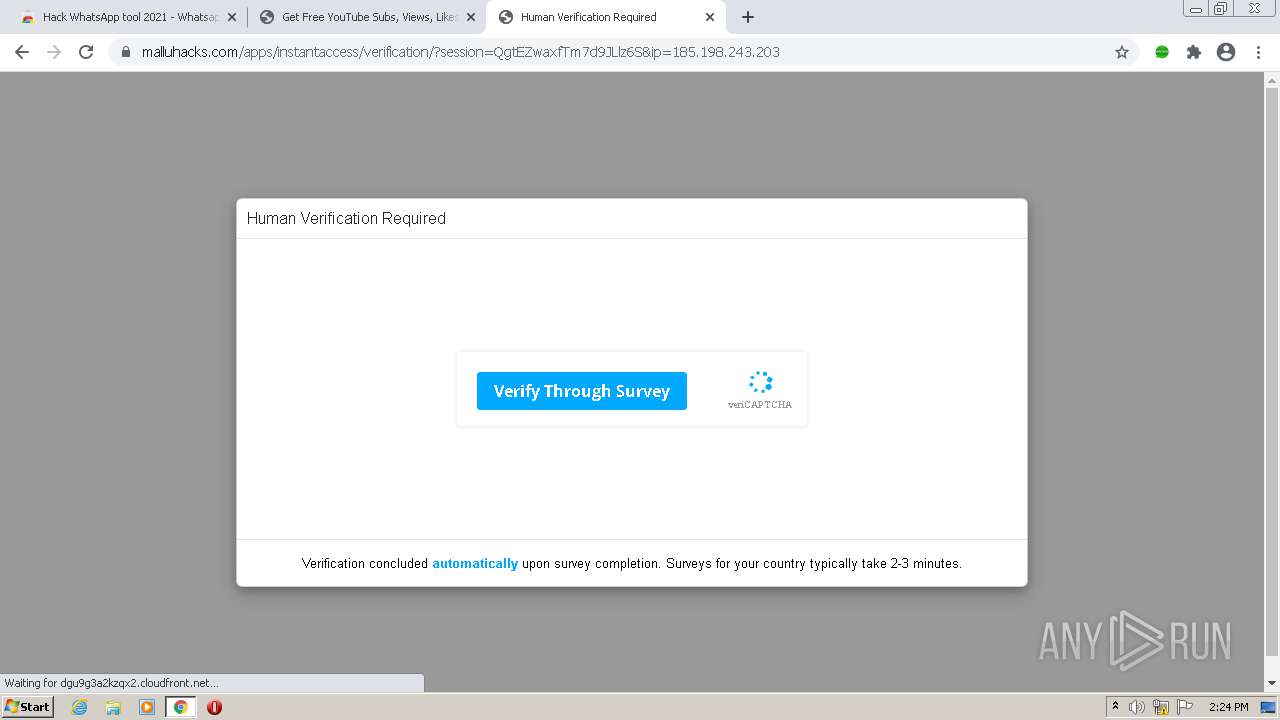
Task: Click the page scrollbar up arrow
Action: pos(1272,81)
